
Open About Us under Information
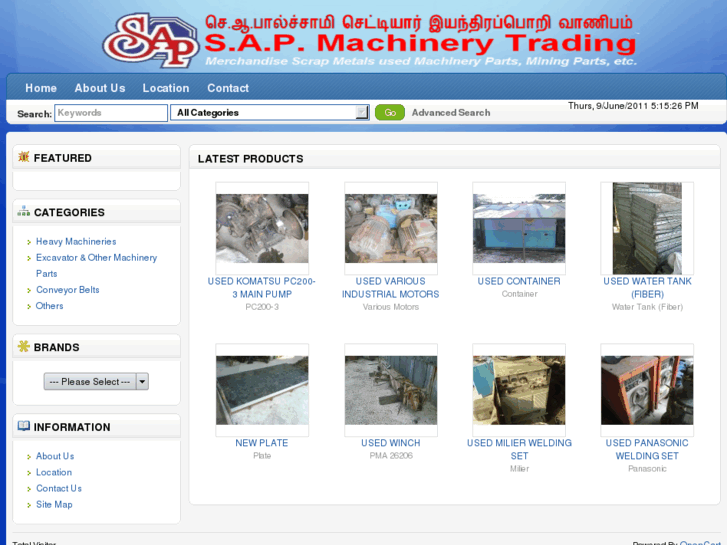[x=55, y=456]
